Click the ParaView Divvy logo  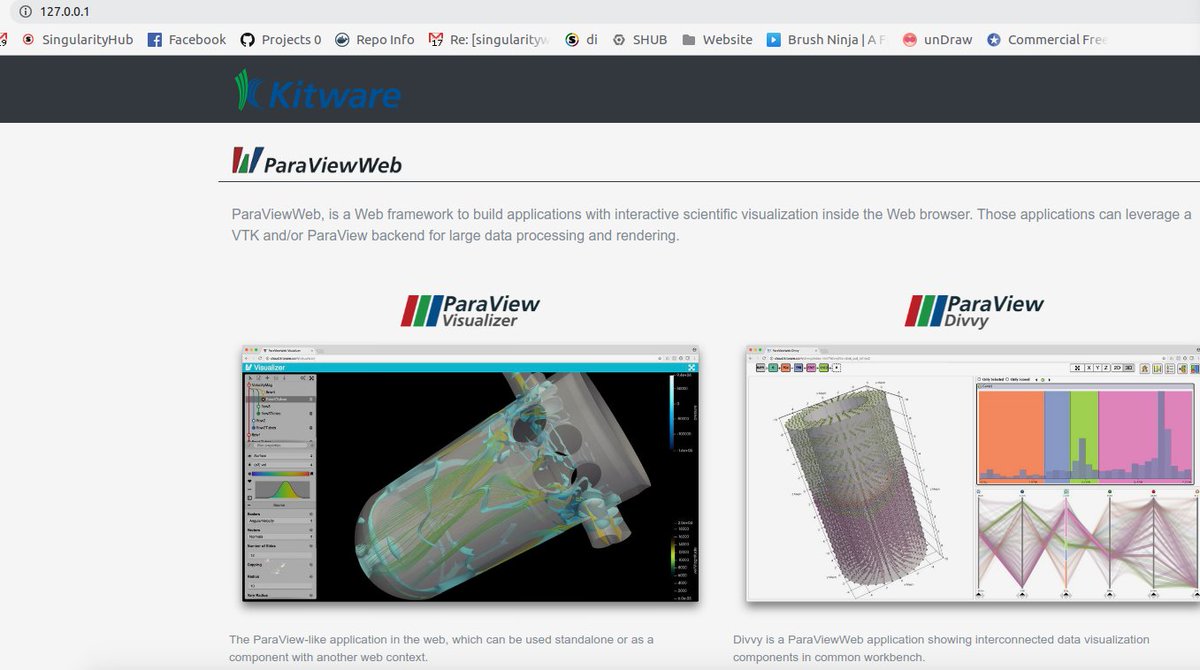coord(974,311)
